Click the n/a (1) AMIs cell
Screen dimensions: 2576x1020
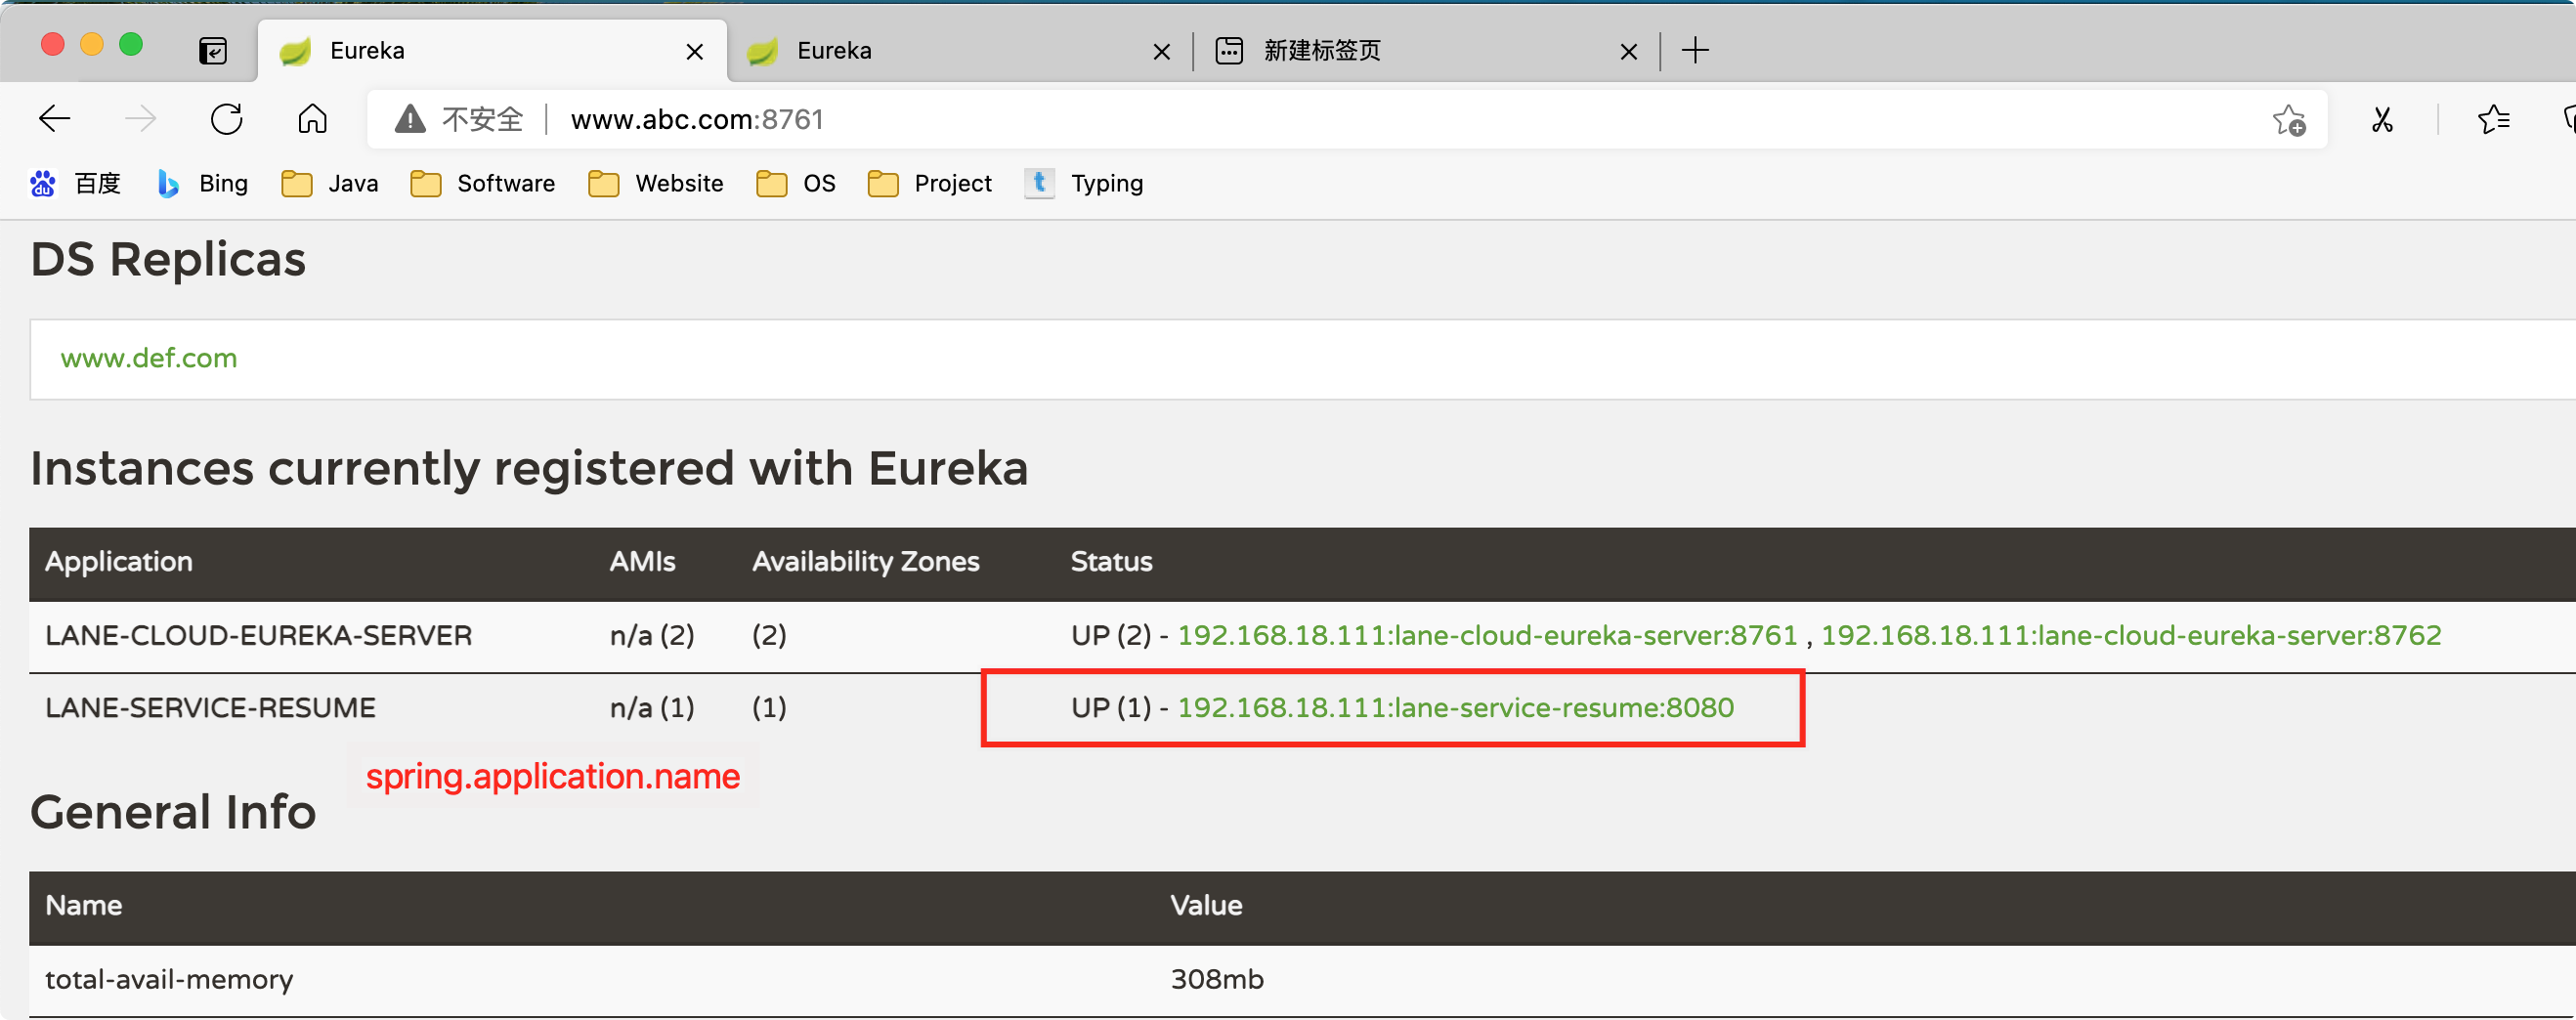(x=652, y=708)
